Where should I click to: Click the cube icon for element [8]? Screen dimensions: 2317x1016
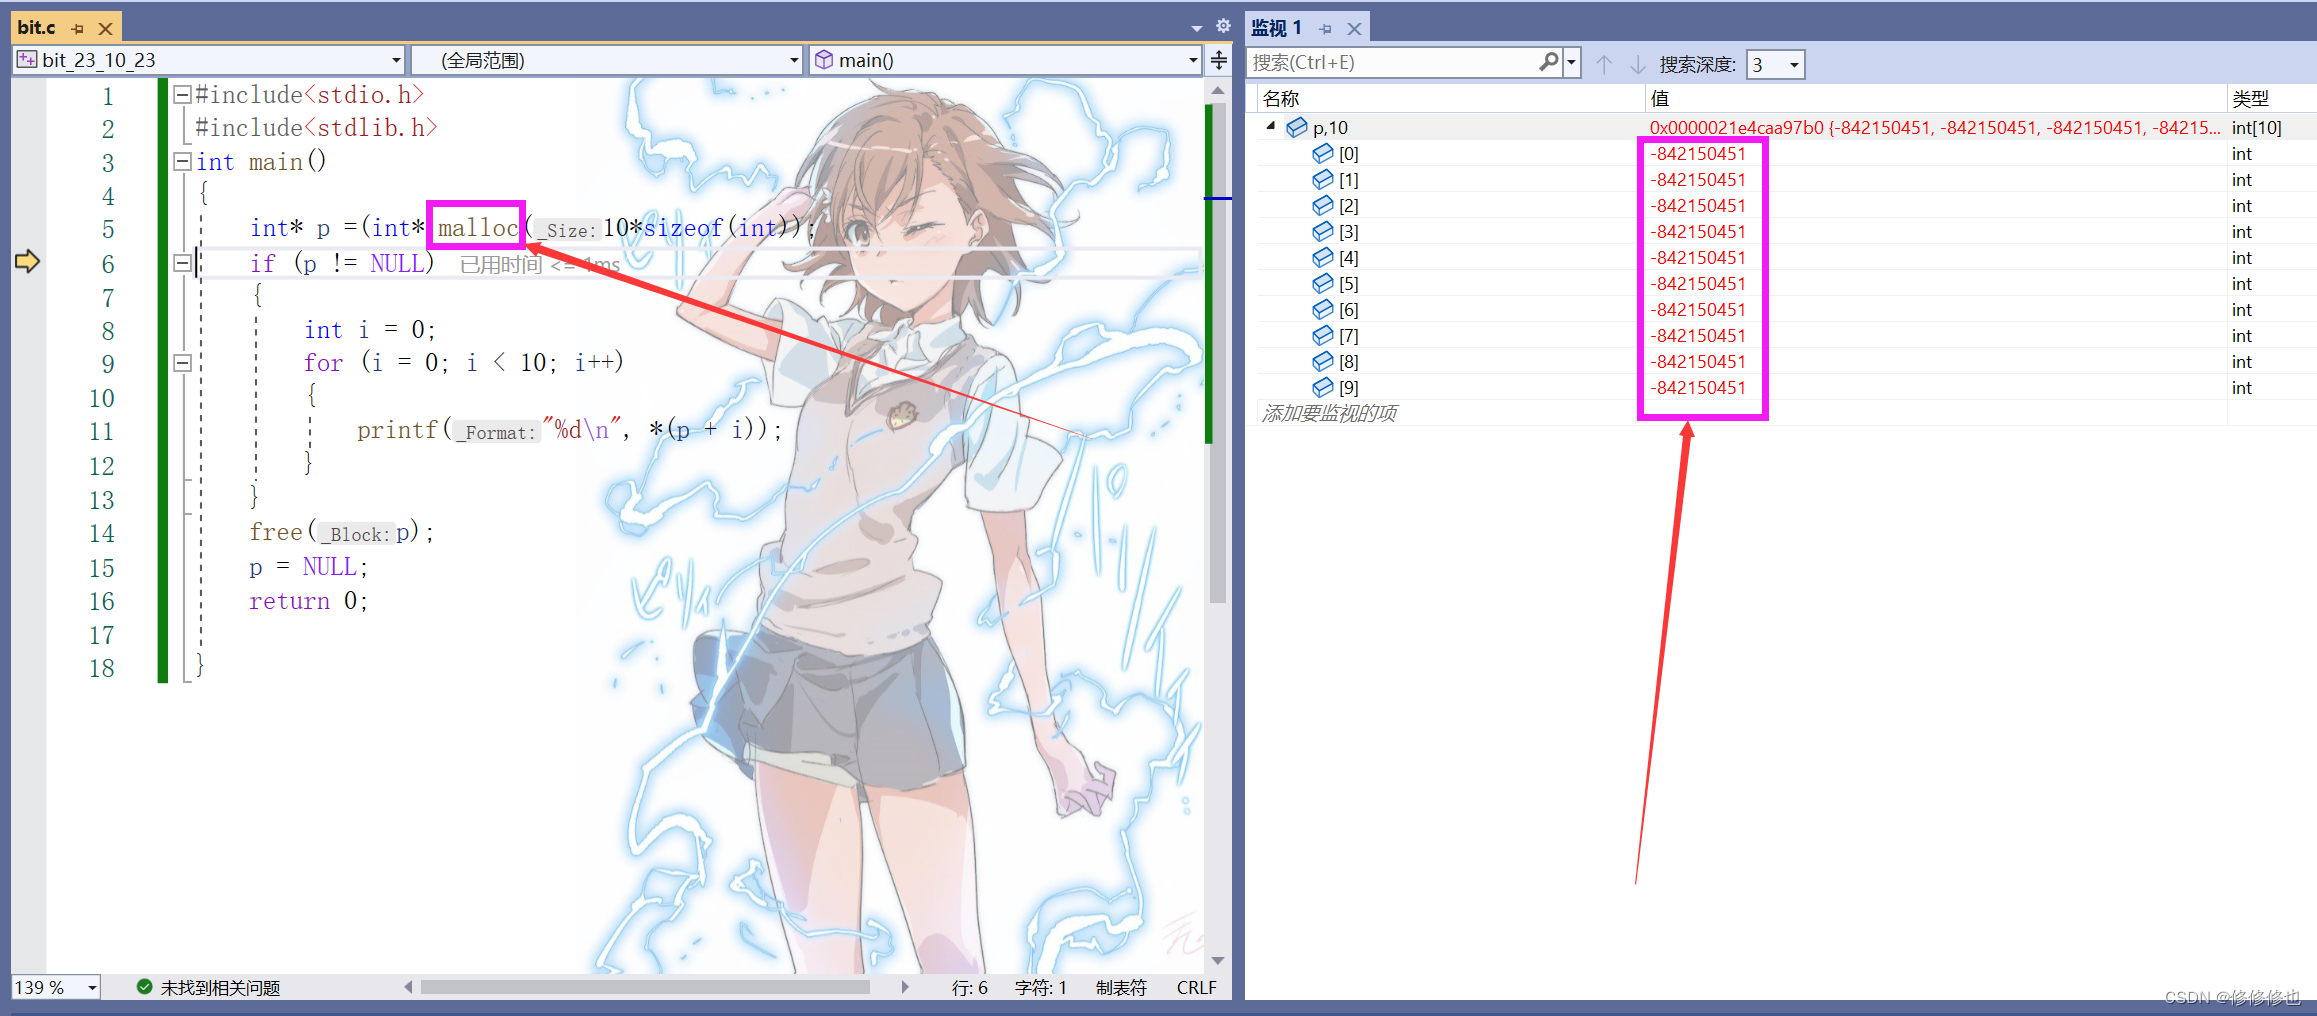pyautogui.click(x=1323, y=361)
